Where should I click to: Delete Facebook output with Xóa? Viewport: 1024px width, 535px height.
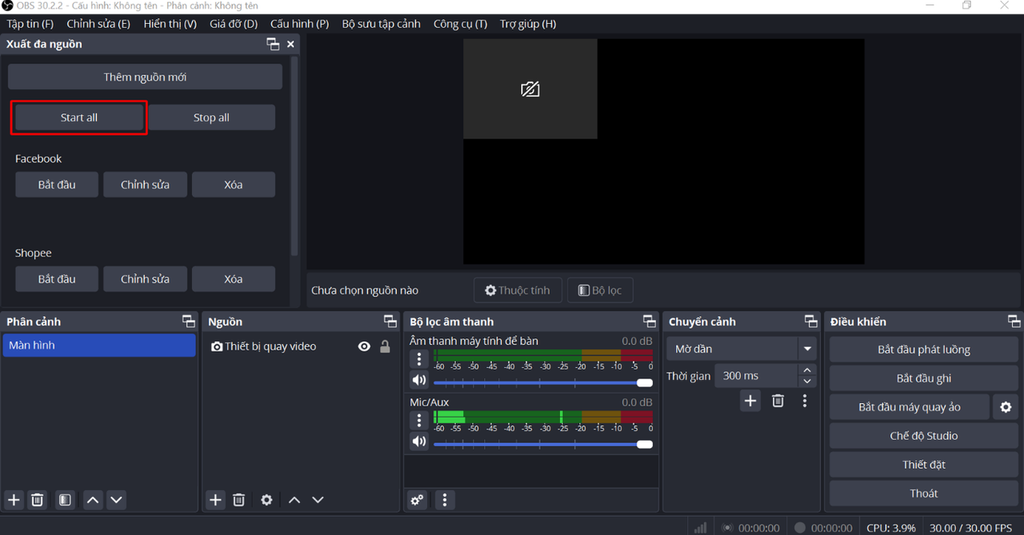(233, 185)
